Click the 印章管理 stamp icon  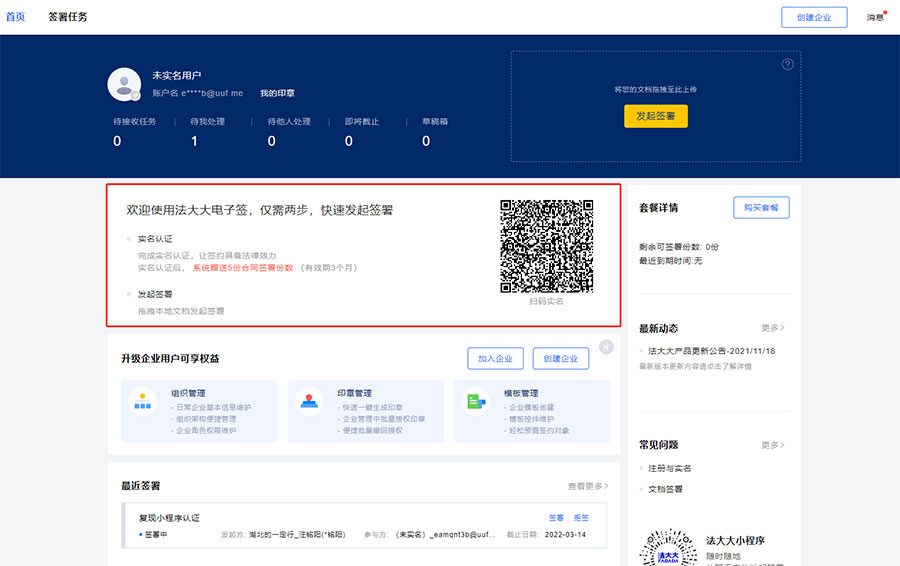309,401
